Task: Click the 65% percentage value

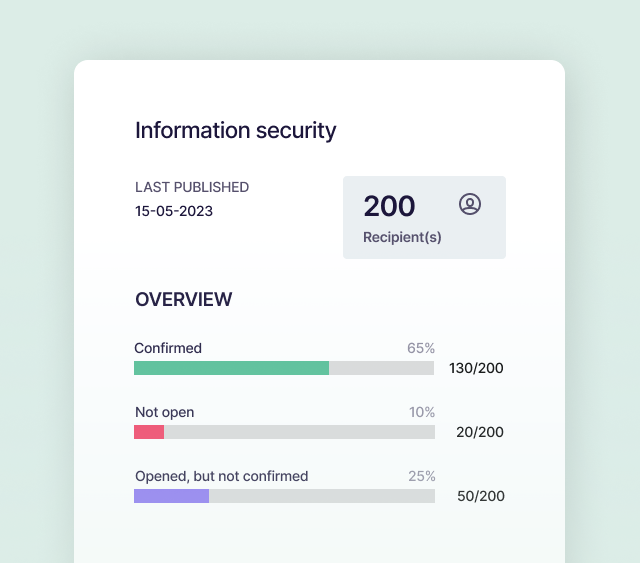Action: pyautogui.click(x=421, y=348)
